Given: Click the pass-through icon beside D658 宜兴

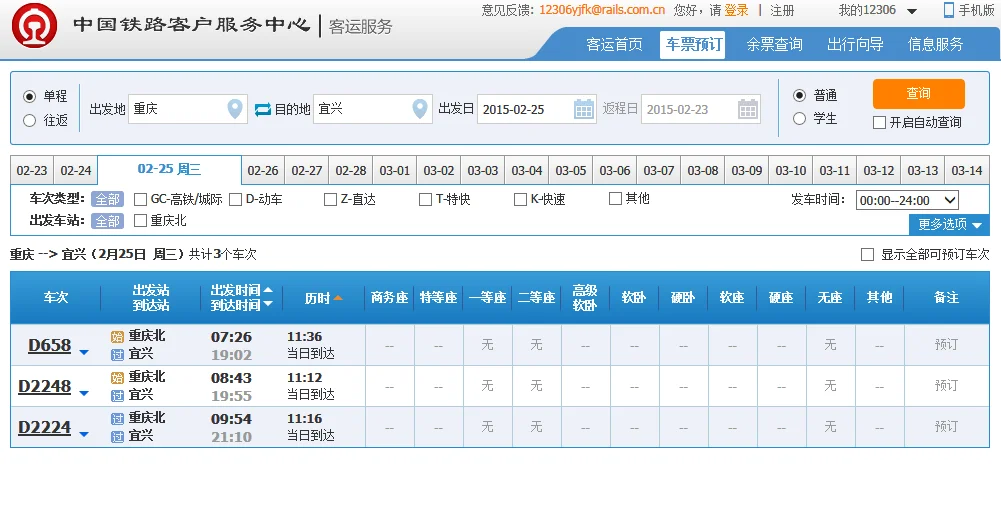Looking at the screenshot, I should coord(117,355).
